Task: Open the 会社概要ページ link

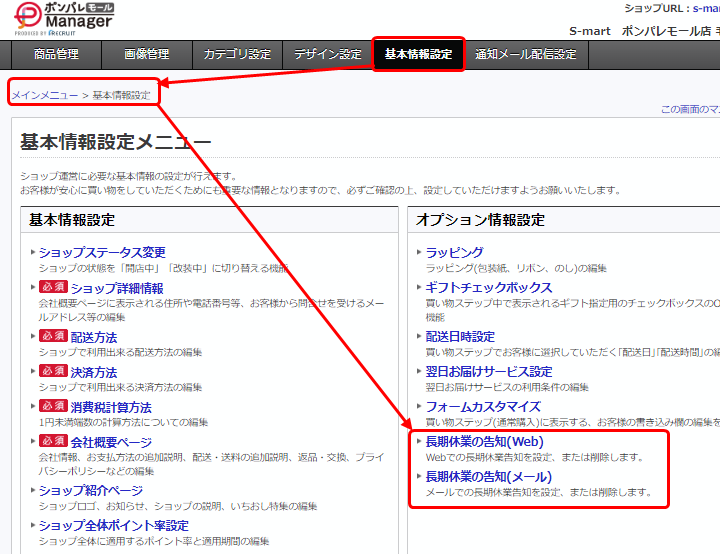Action: coord(111,442)
